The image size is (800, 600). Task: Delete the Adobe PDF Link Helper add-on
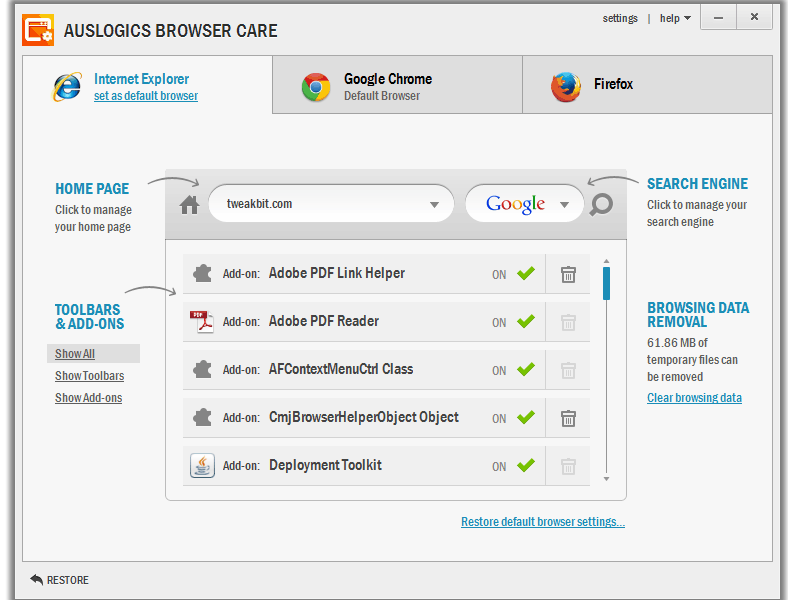coord(568,274)
